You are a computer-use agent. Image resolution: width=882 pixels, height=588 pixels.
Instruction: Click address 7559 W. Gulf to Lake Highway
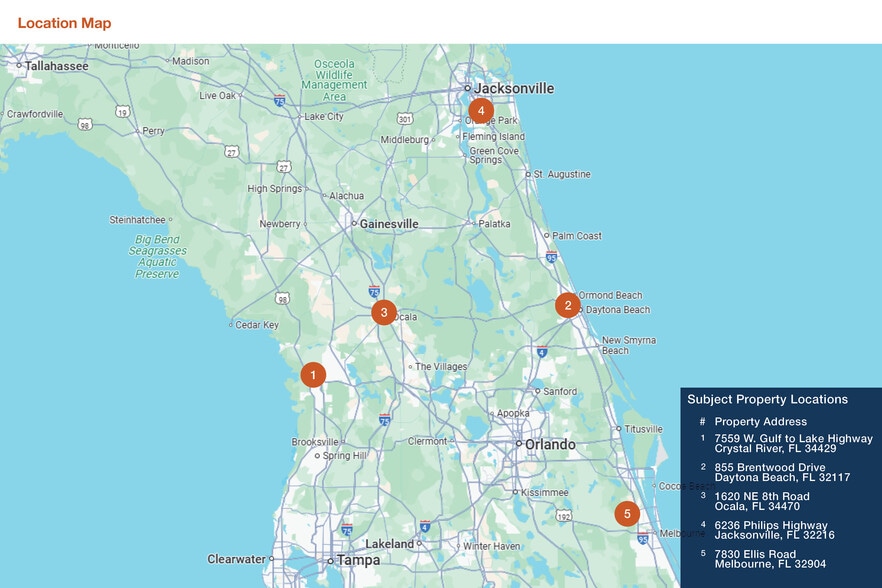pos(793,443)
